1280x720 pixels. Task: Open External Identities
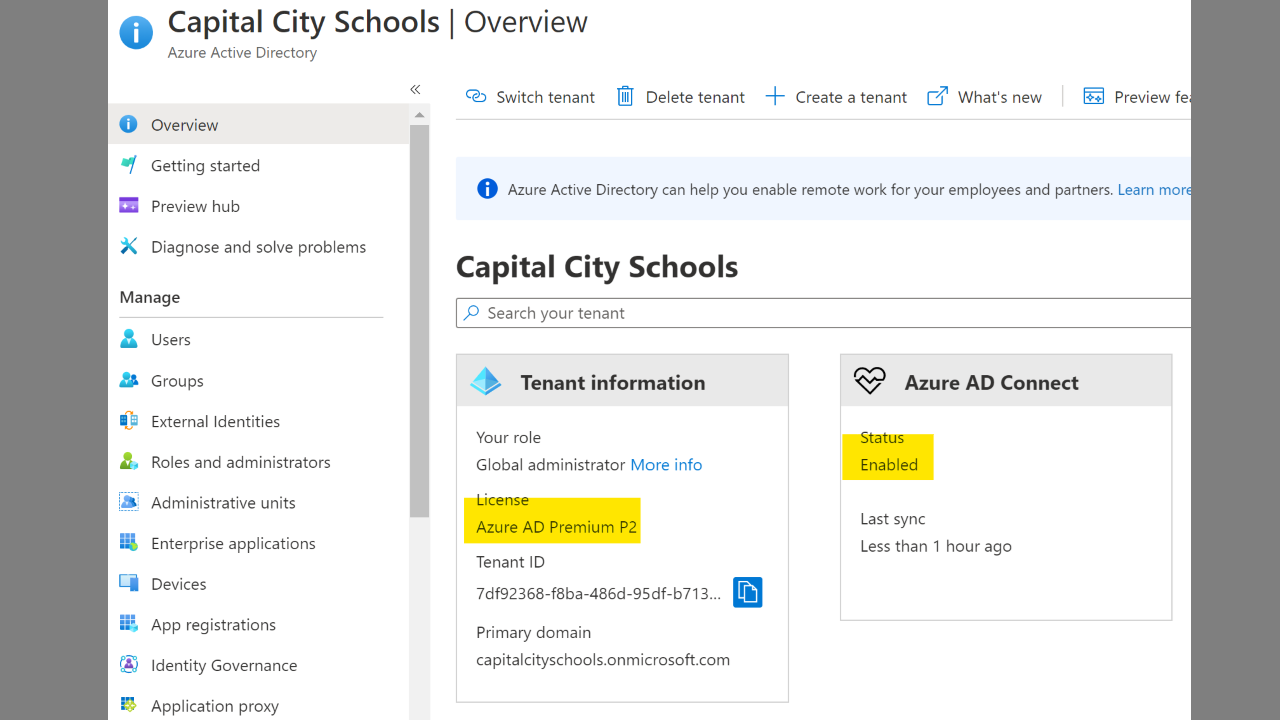[x=258, y=421]
